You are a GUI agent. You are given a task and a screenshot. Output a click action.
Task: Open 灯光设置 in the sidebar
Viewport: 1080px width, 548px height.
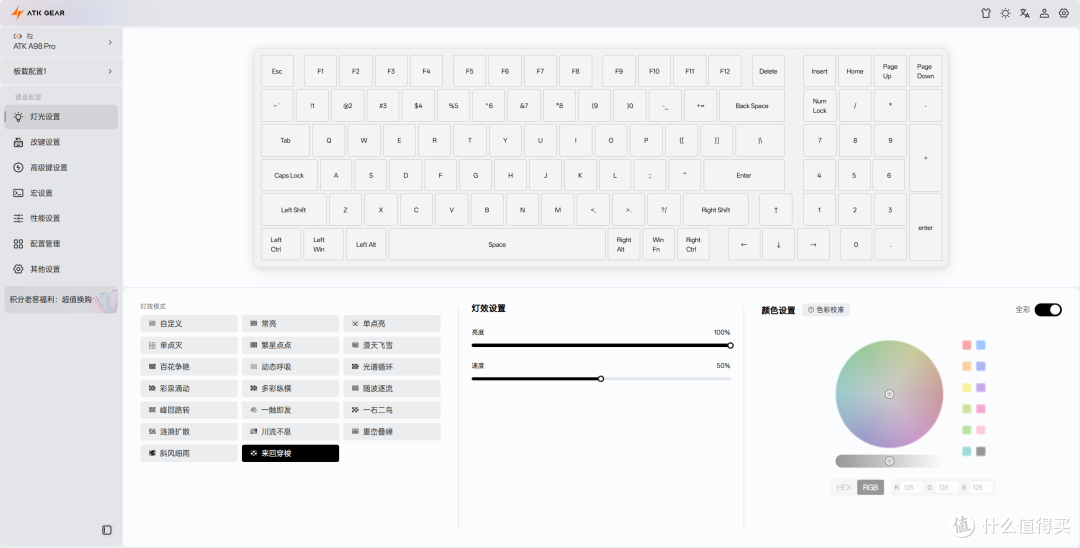(x=61, y=117)
